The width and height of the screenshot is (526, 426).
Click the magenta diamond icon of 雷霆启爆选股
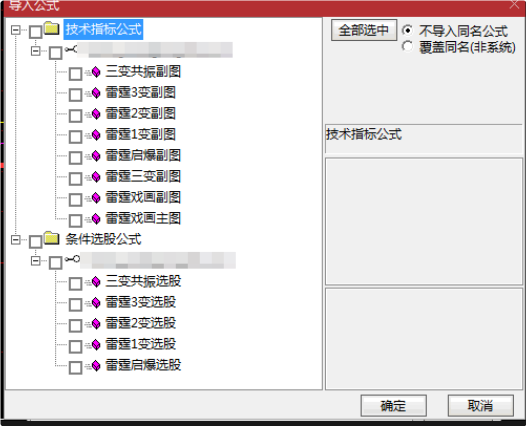pyautogui.click(x=96, y=365)
